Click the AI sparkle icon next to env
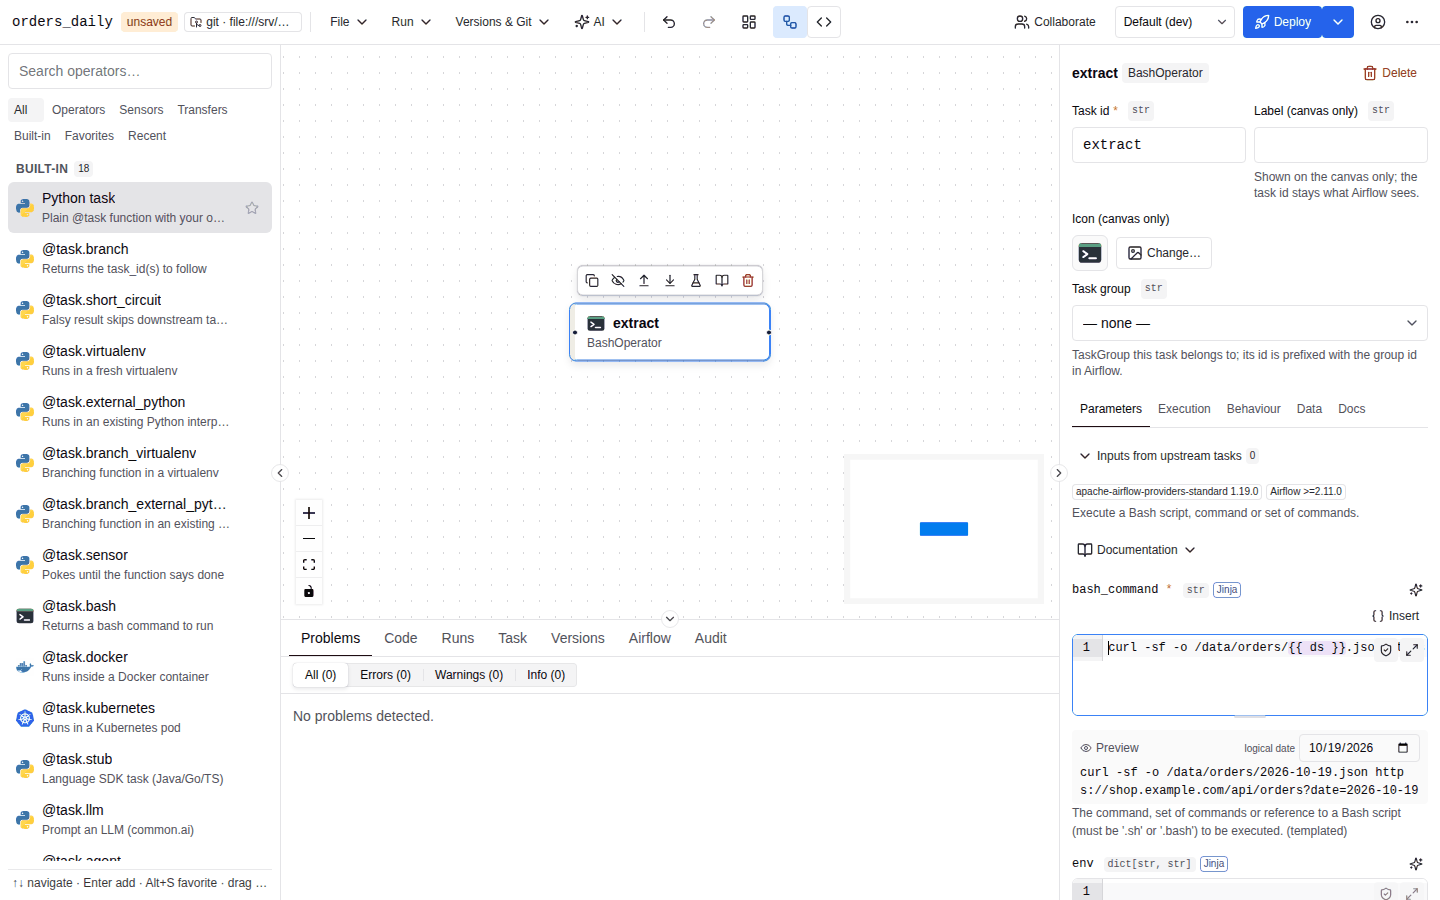The height and width of the screenshot is (900, 1440). coord(1416,864)
